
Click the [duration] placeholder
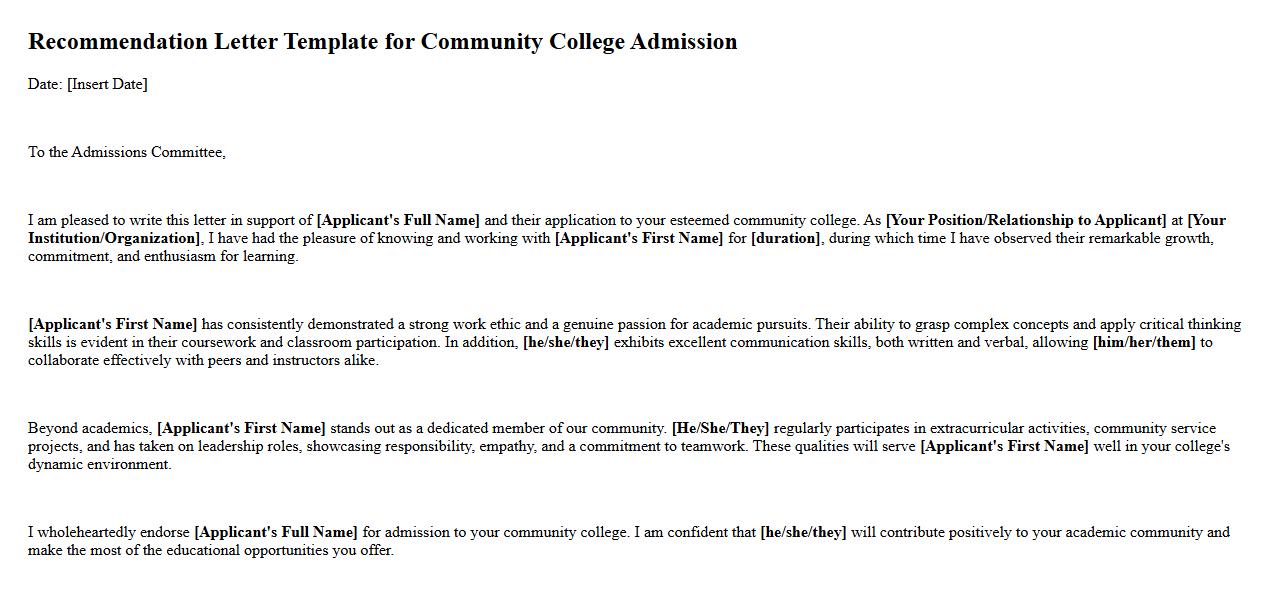point(786,238)
